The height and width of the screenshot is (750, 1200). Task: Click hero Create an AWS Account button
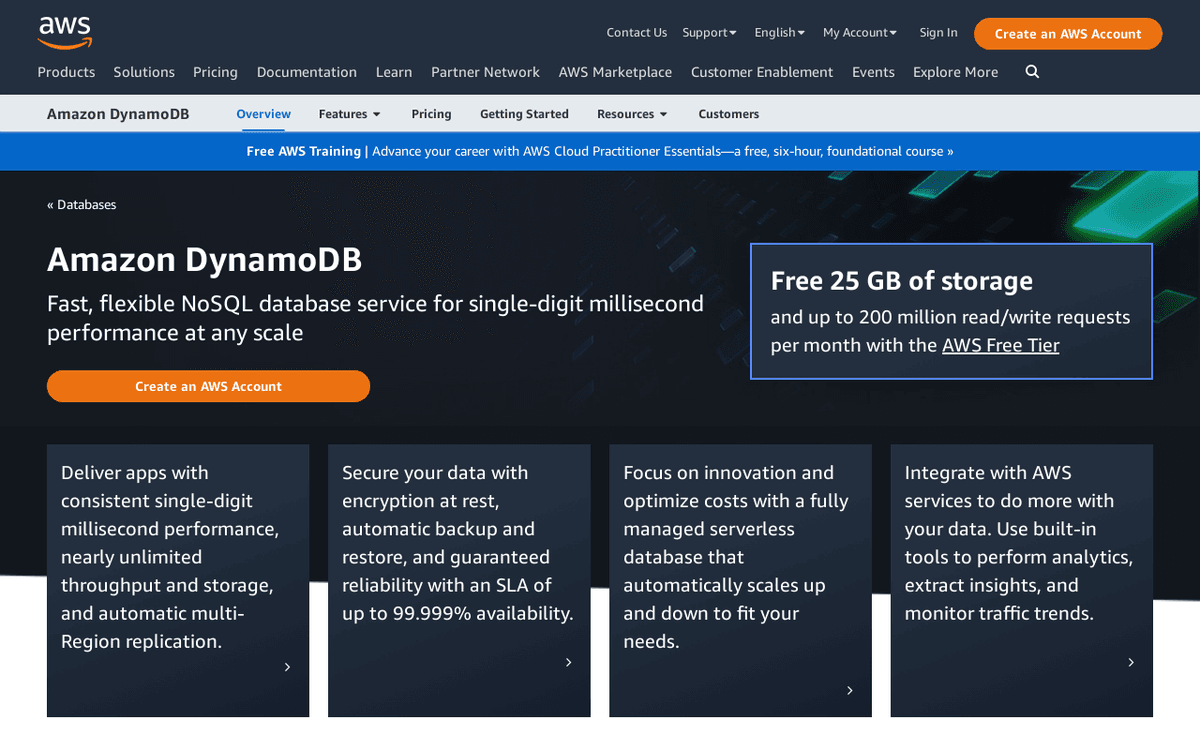pos(208,386)
